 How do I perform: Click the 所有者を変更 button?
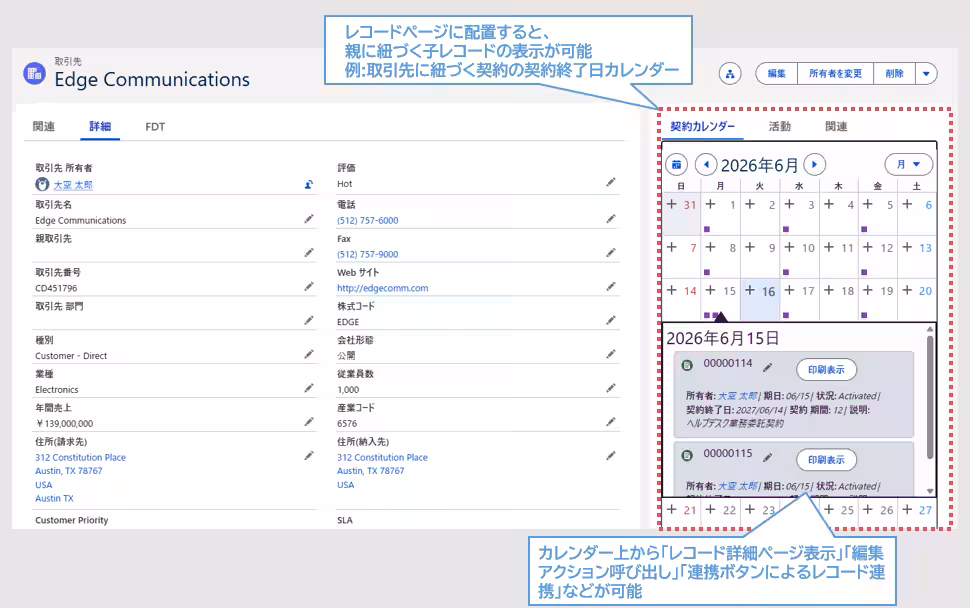[x=835, y=74]
